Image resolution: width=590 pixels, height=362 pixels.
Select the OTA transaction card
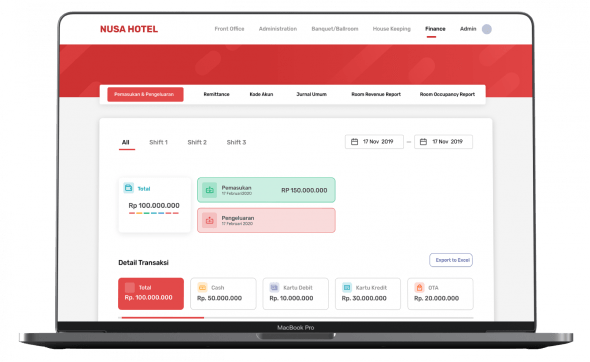pos(440,294)
